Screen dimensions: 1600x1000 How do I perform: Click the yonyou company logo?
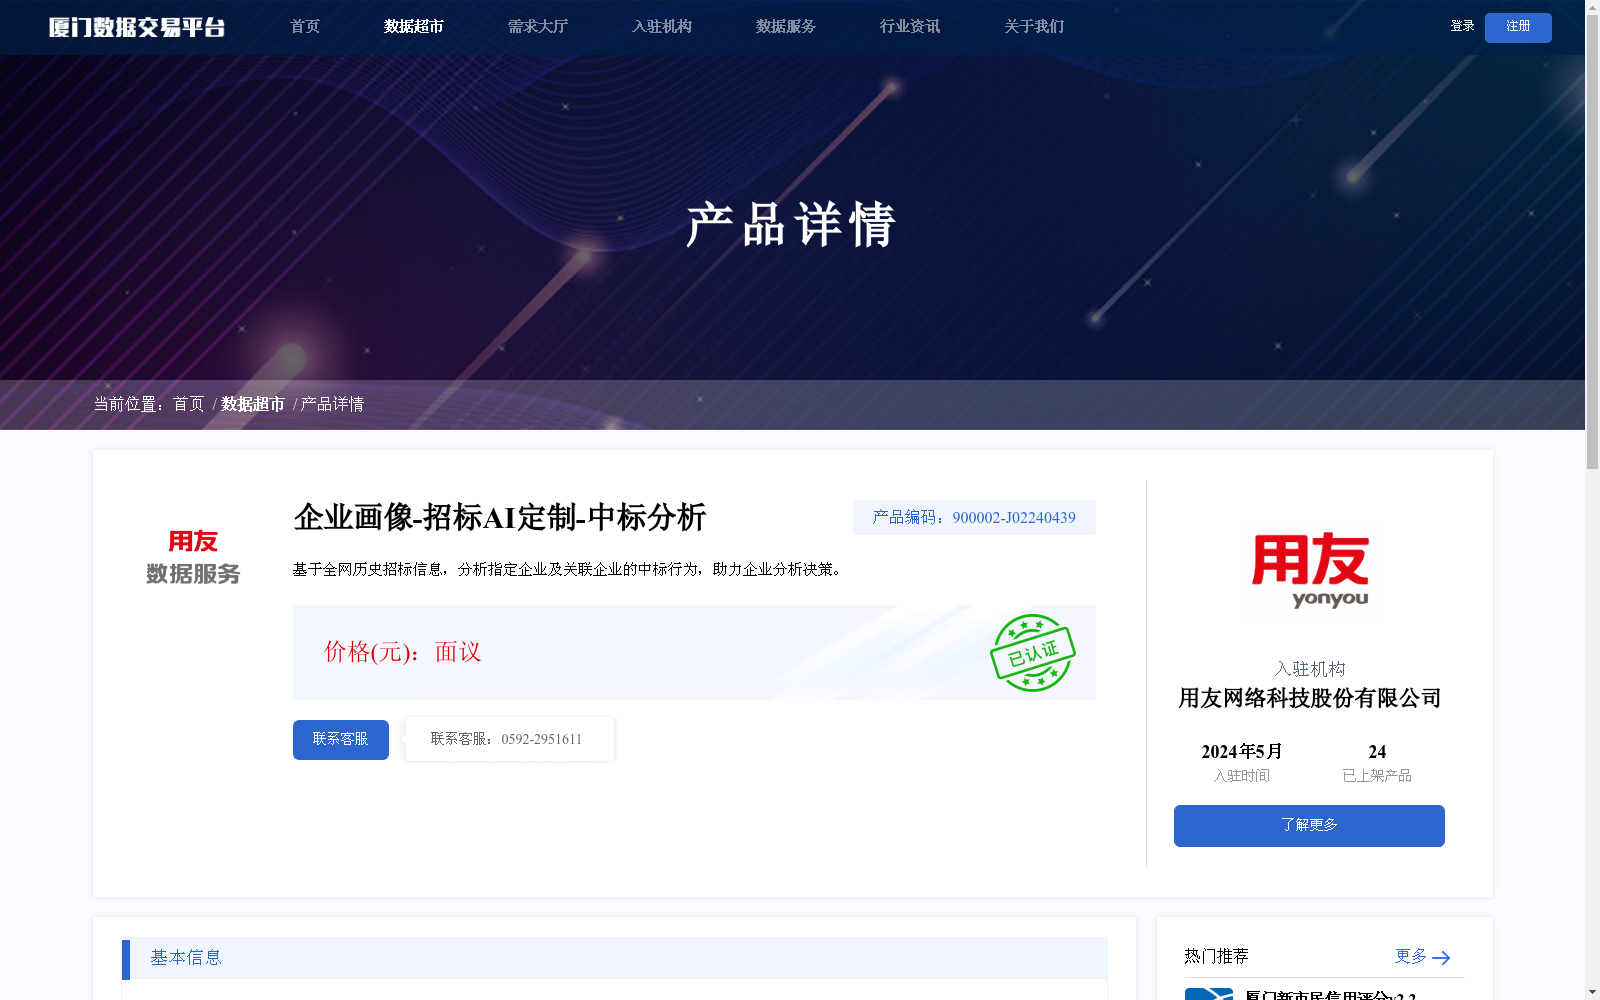pyautogui.click(x=1310, y=570)
